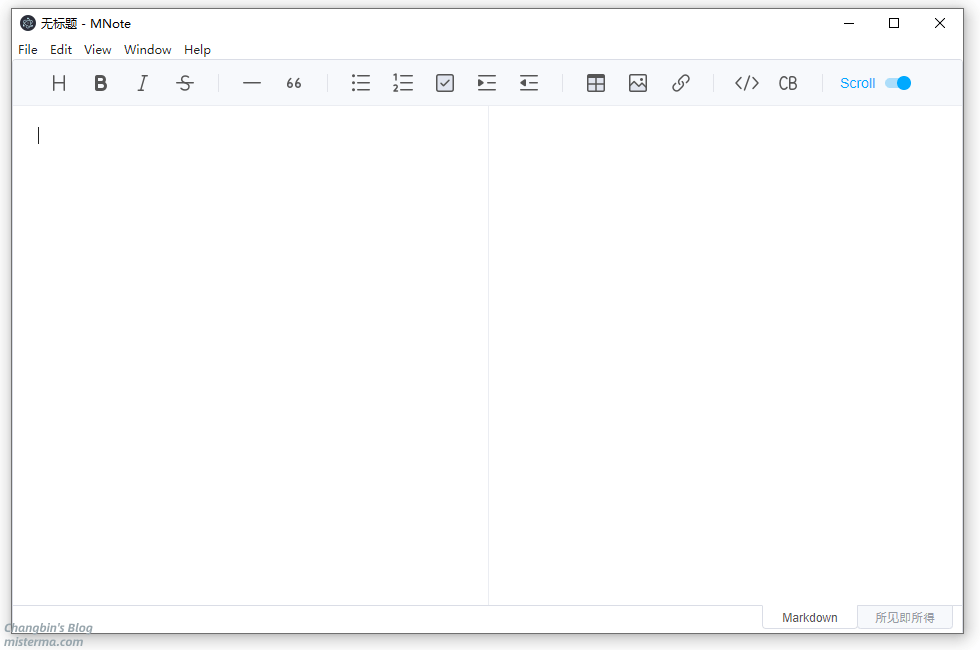Insert a table
This screenshot has width=980, height=650.
596,83
